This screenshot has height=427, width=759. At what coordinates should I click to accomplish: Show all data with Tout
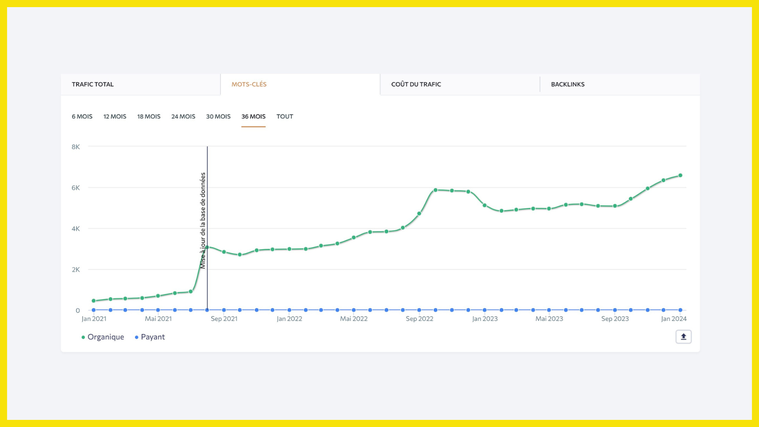click(285, 117)
